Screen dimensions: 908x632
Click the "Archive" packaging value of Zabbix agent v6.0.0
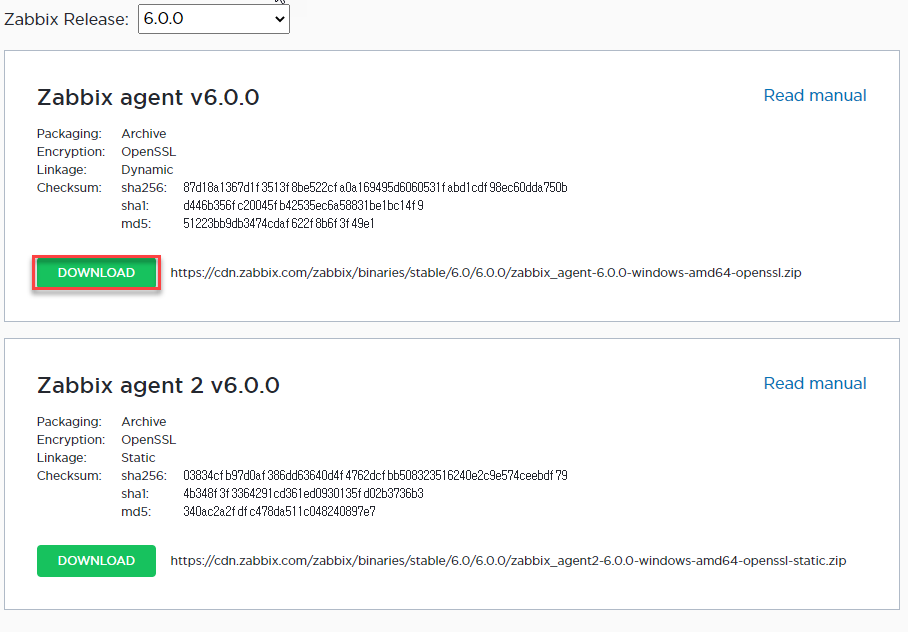coord(144,134)
